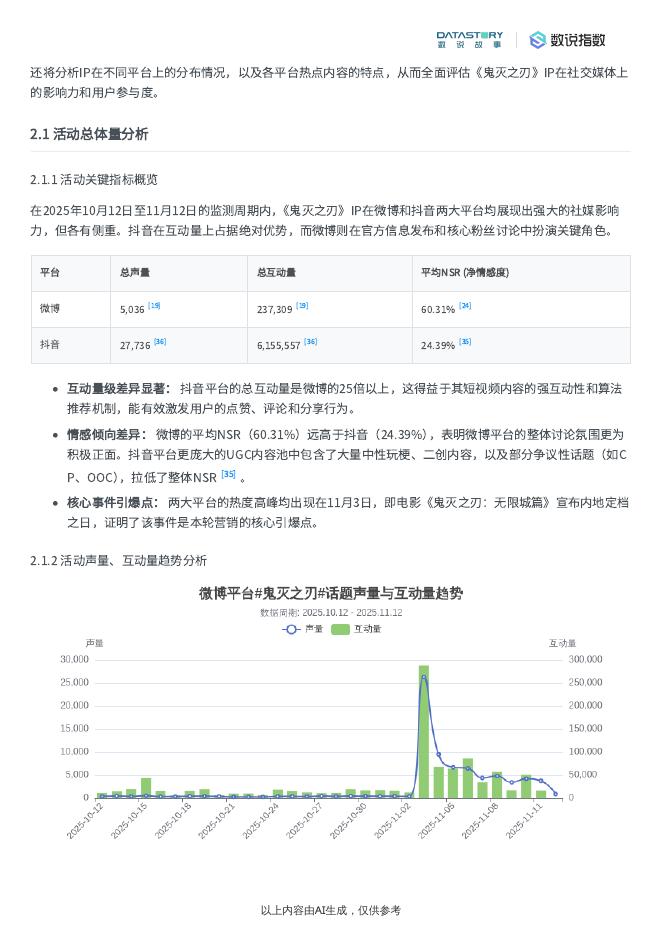
Task: Click the value 237,309 in the table
Action: [274, 310]
